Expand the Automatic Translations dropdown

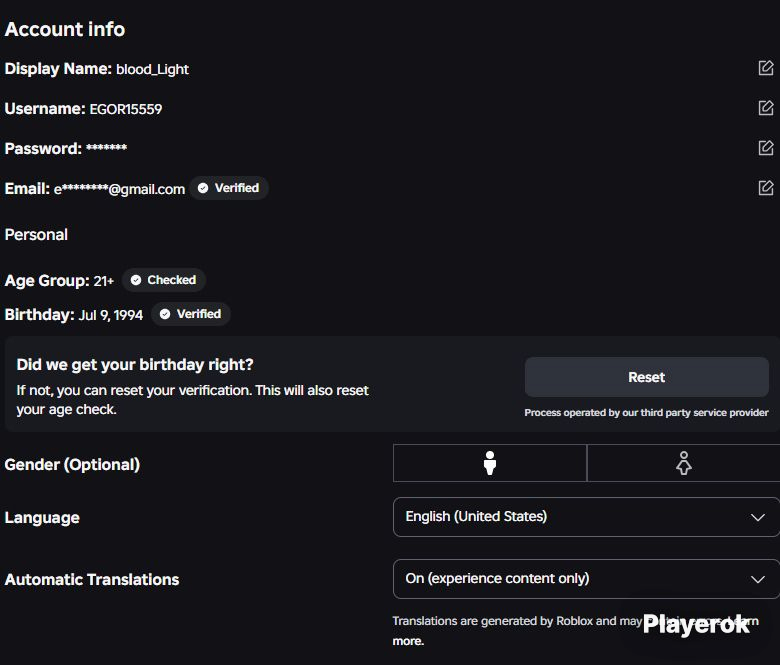[586, 579]
